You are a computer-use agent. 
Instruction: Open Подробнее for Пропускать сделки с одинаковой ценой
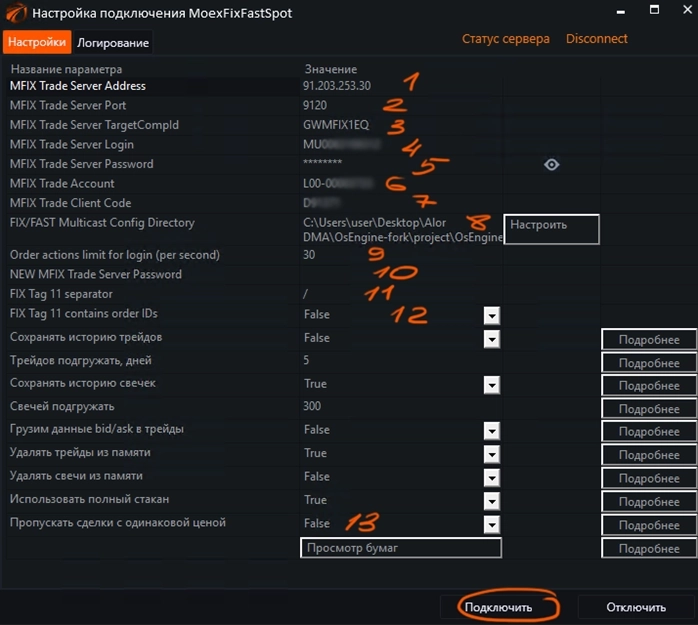[649, 525]
